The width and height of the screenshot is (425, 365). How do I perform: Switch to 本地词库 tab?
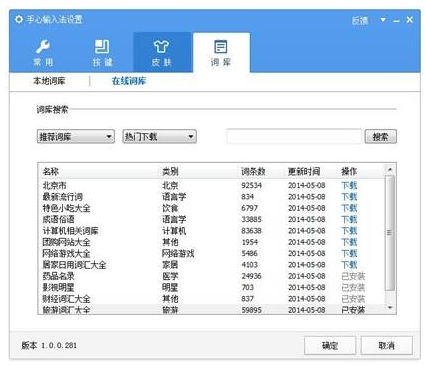click(x=49, y=81)
